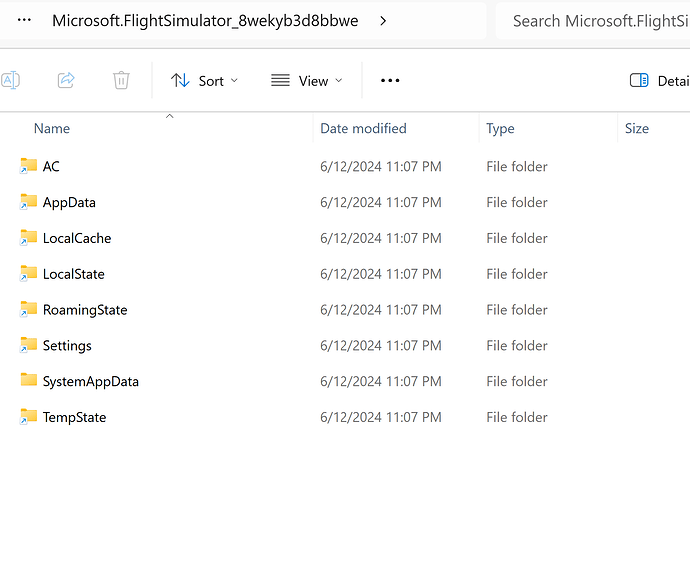
Task: Click the date modified of Settings row
Action: tap(381, 345)
